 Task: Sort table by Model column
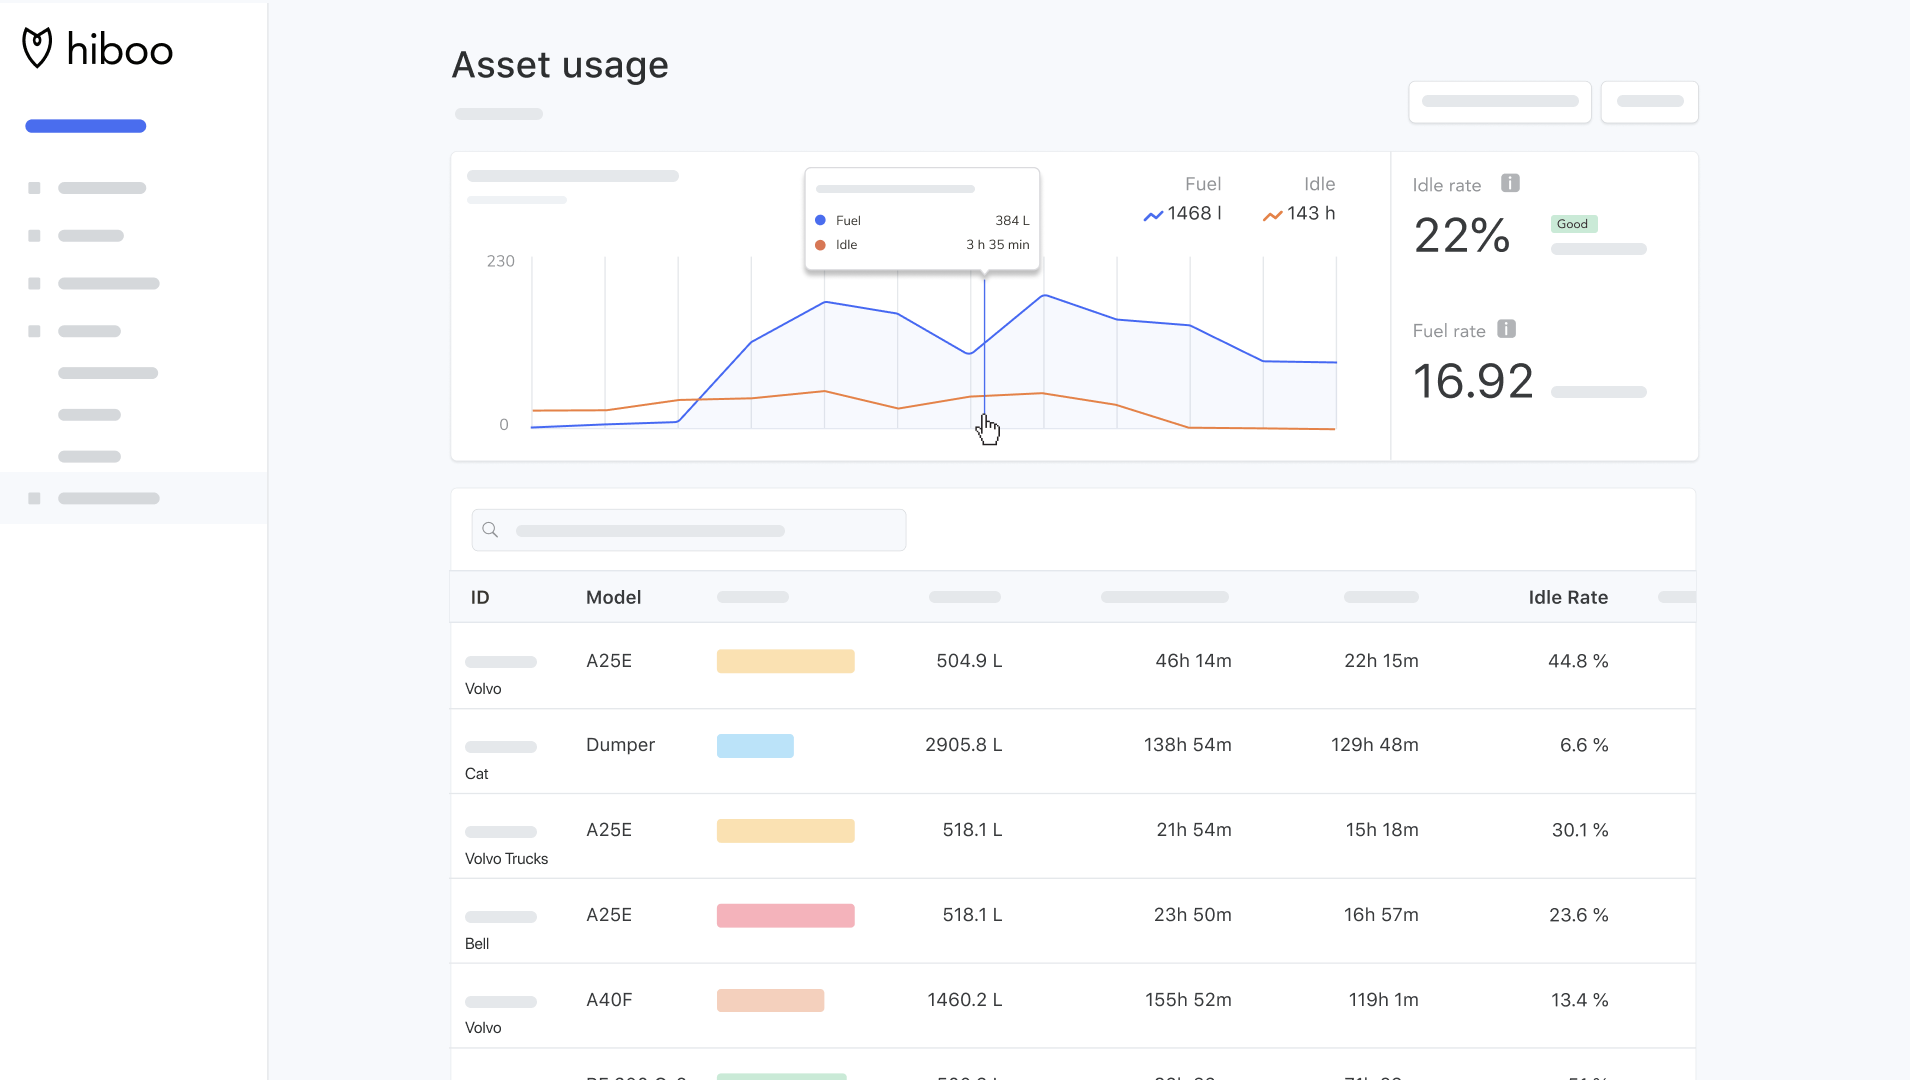(613, 597)
